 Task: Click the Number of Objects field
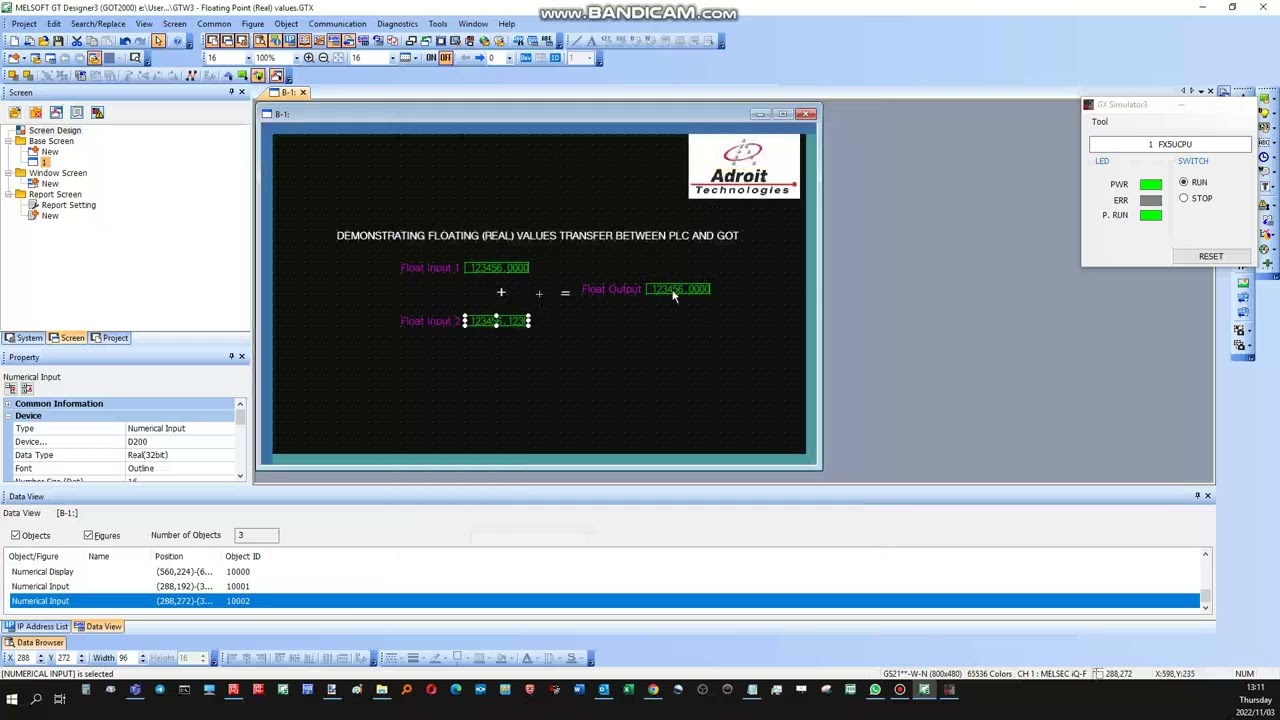click(257, 536)
